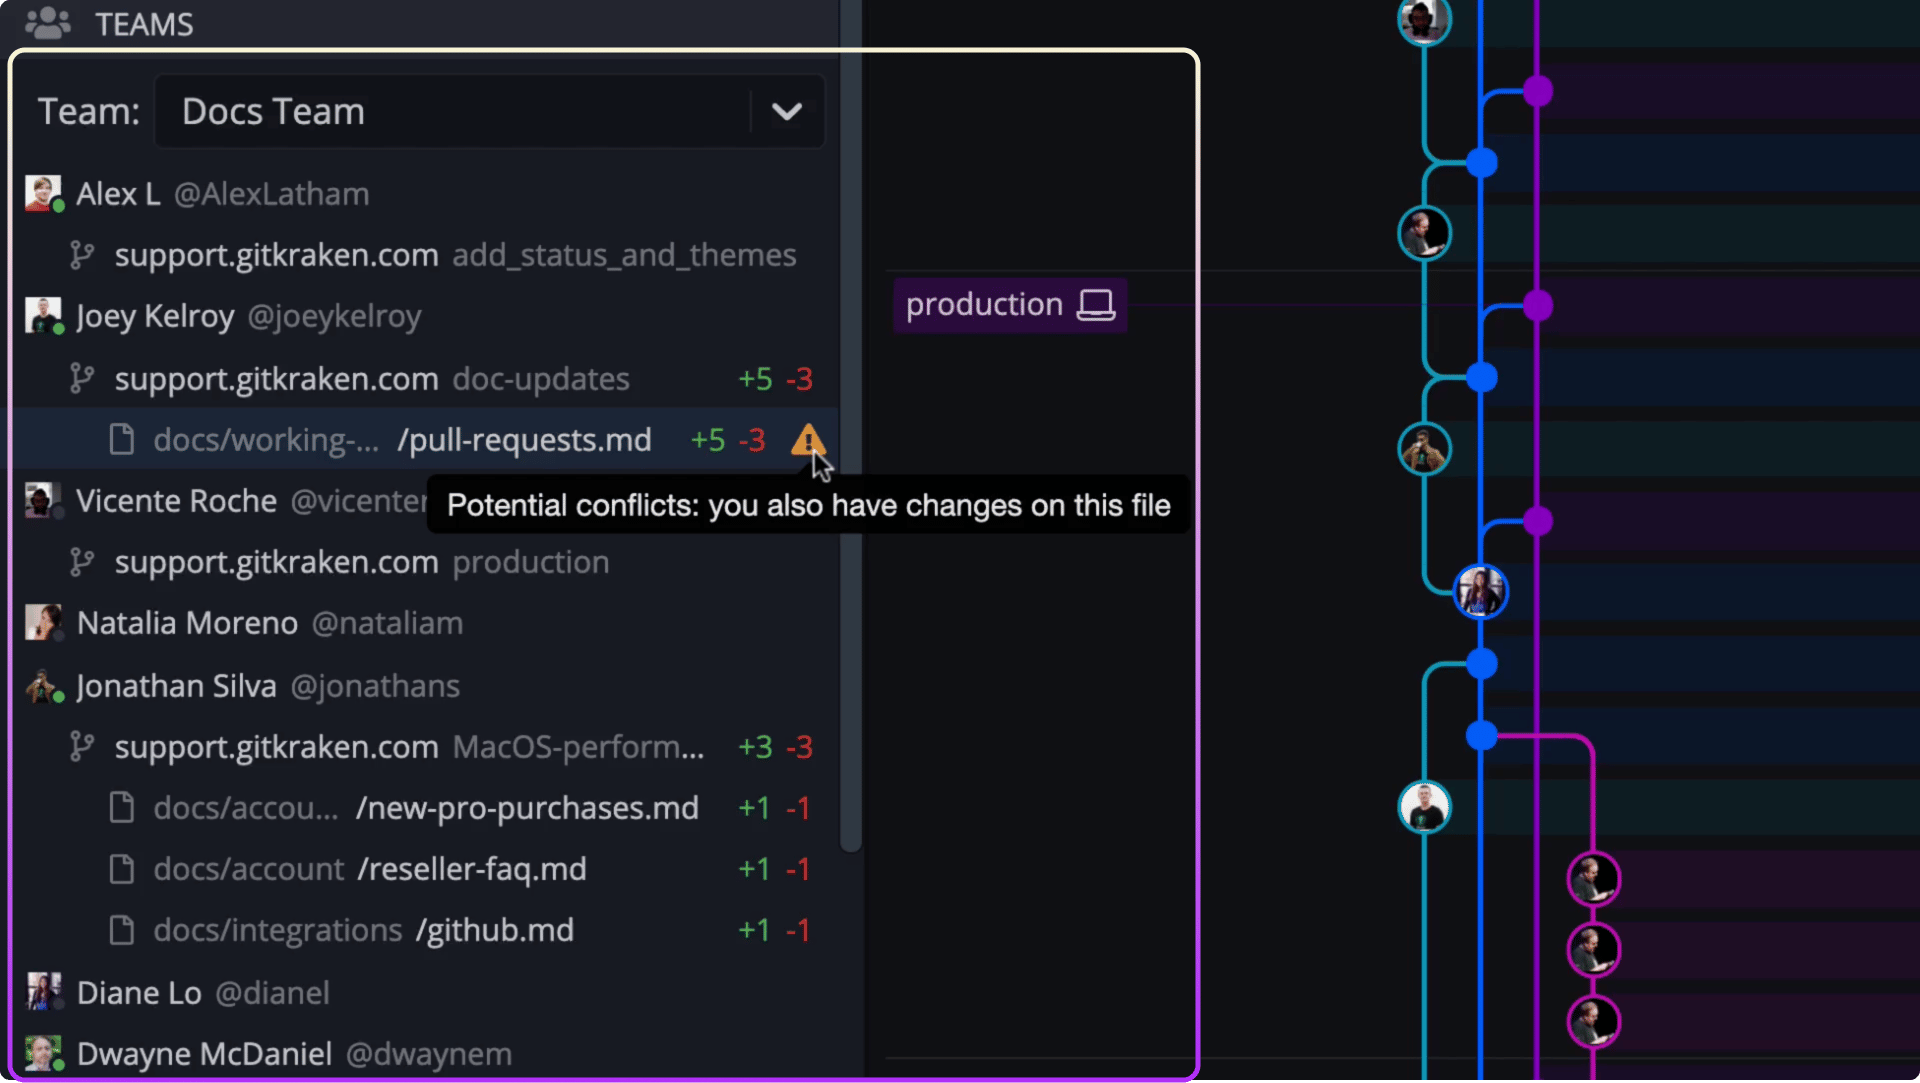Select the add_status_and_themes branch row
Screen dimensions: 1920x1083
(x=424, y=255)
